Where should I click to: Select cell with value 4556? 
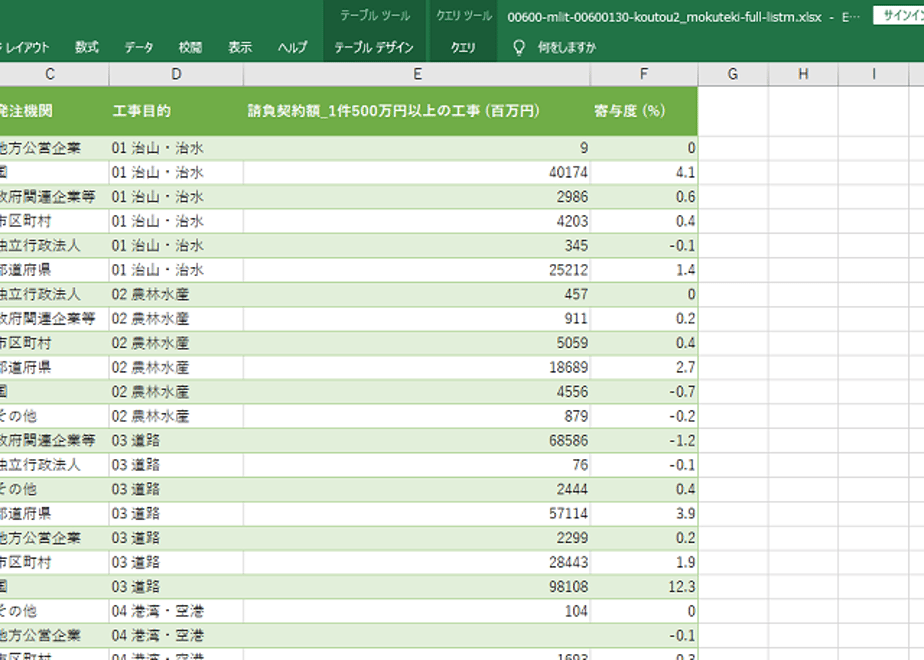[x=417, y=392]
